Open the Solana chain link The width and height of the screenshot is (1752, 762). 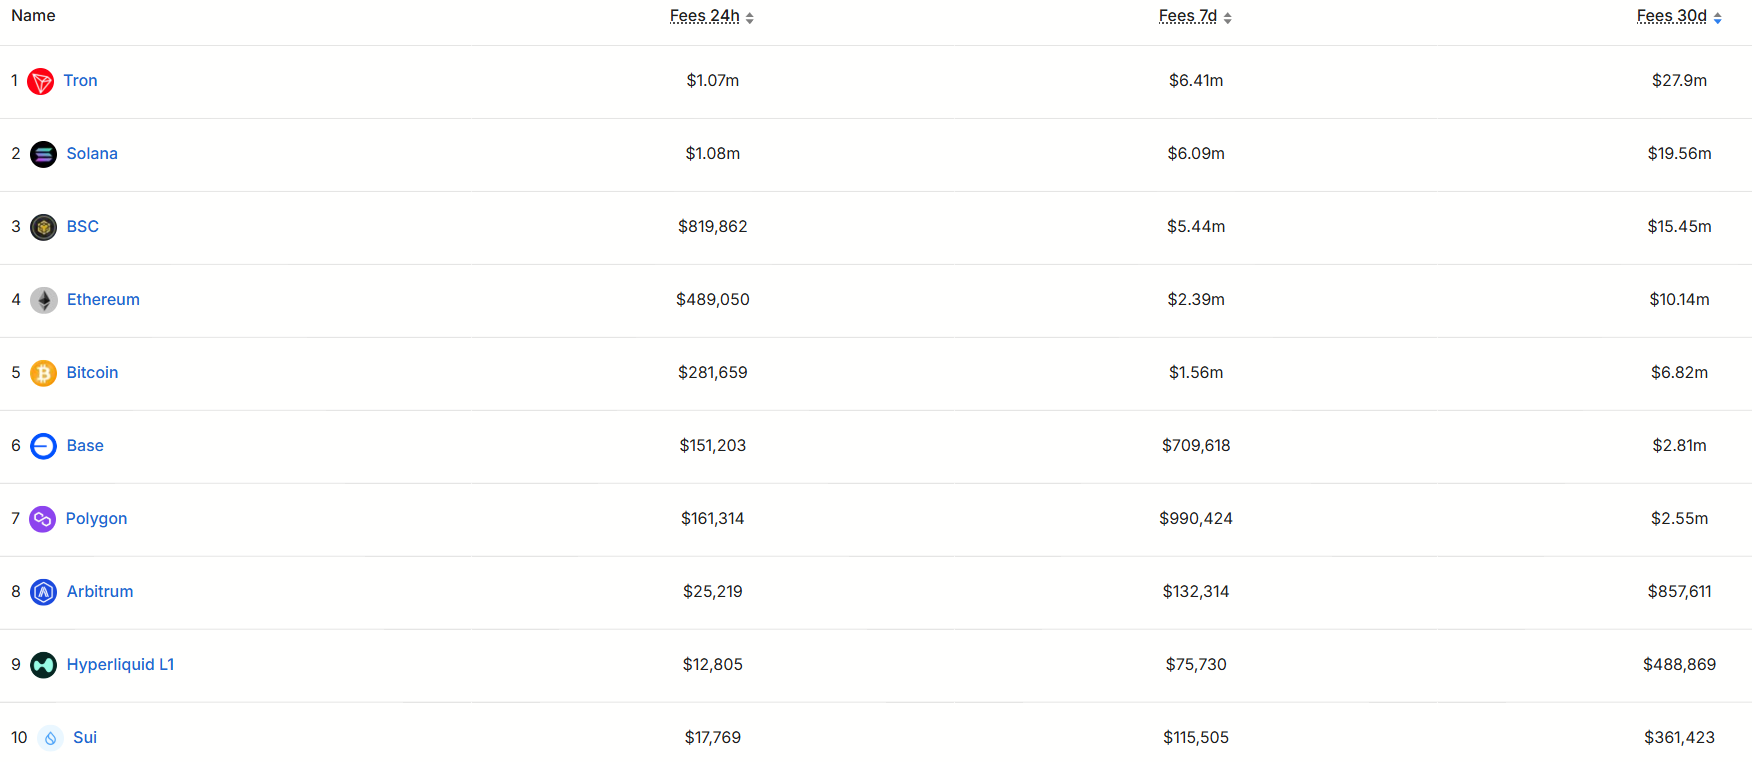[92, 154]
